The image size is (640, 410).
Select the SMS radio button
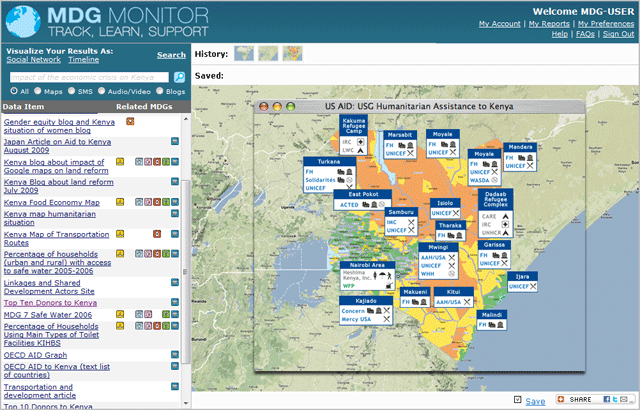click(x=71, y=91)
